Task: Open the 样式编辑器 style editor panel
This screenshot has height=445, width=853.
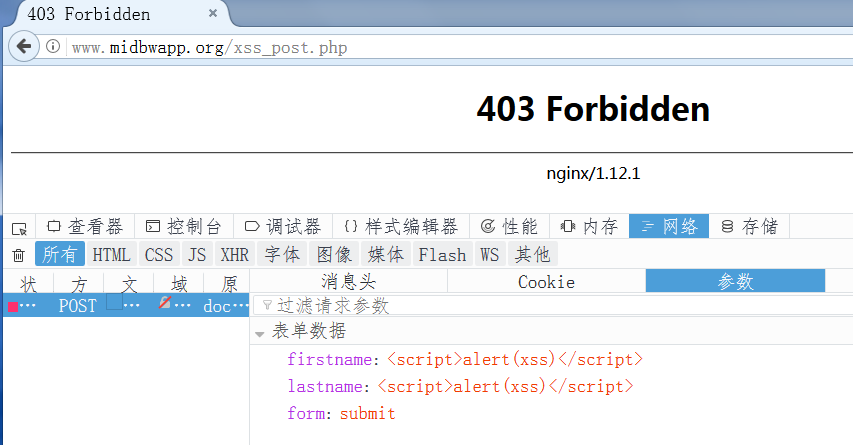Action: [401, 226]
